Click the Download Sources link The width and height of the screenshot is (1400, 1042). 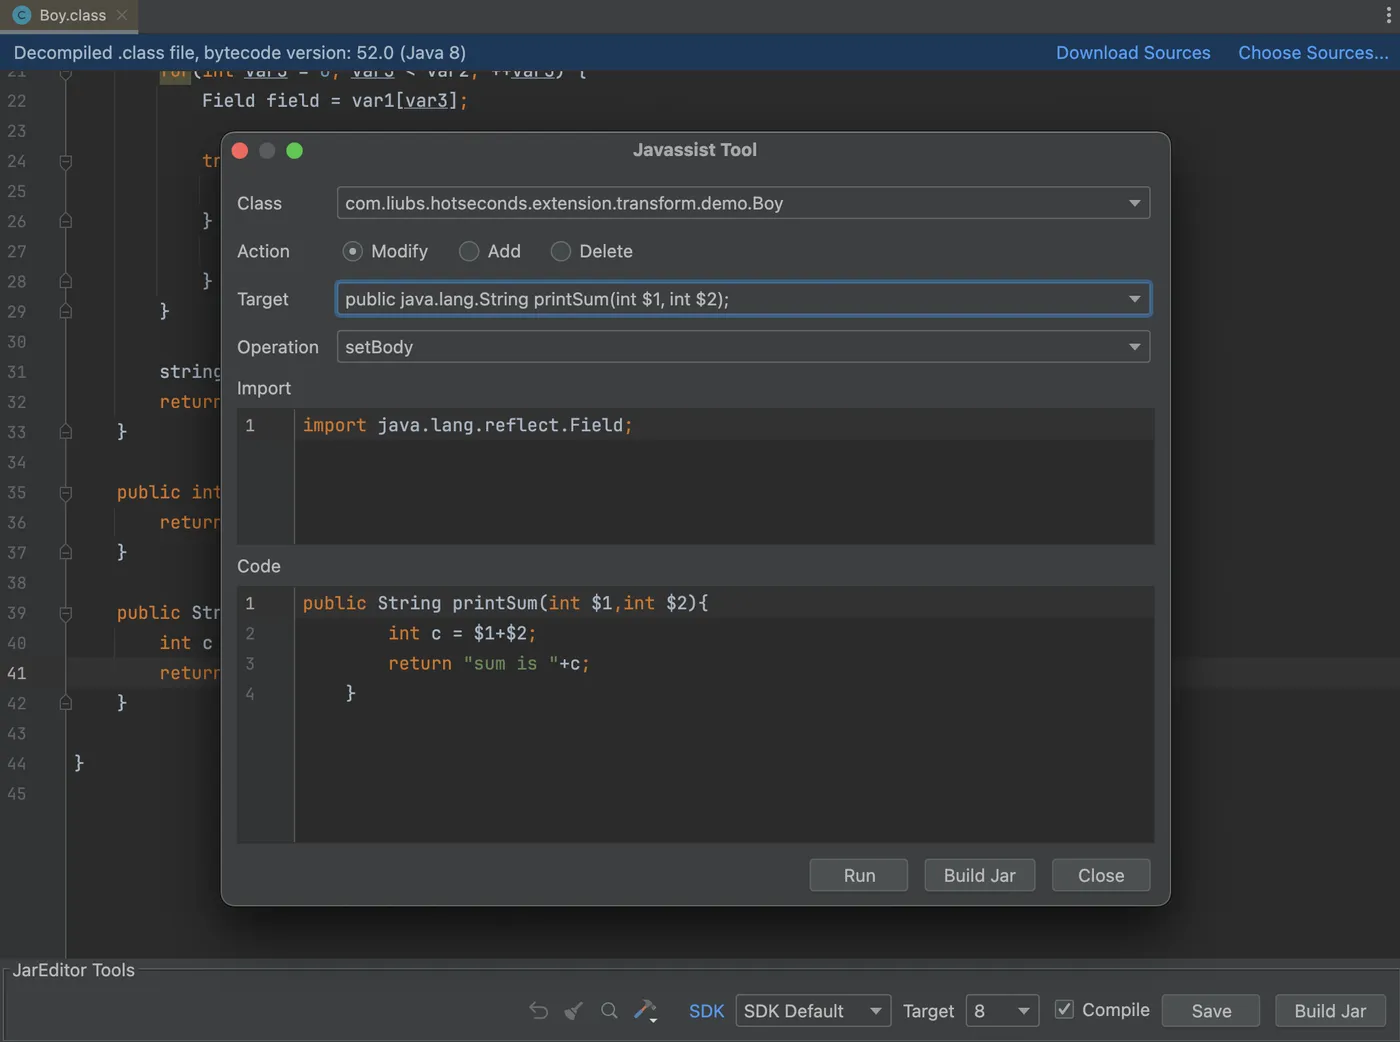[1133, 53]
